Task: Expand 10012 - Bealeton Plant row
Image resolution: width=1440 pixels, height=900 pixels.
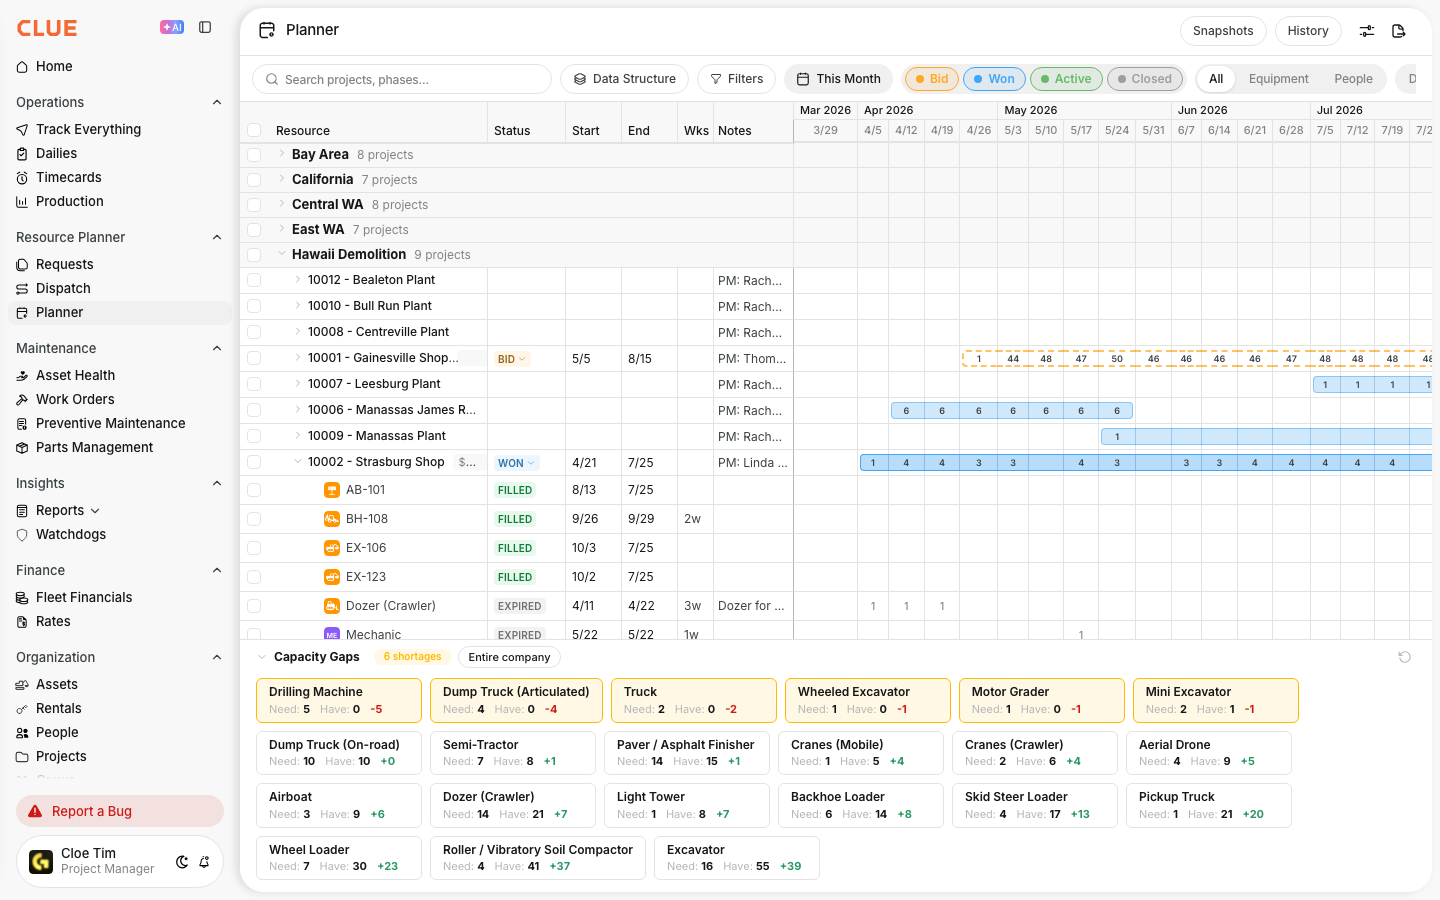Action: [x=298, y=280]
